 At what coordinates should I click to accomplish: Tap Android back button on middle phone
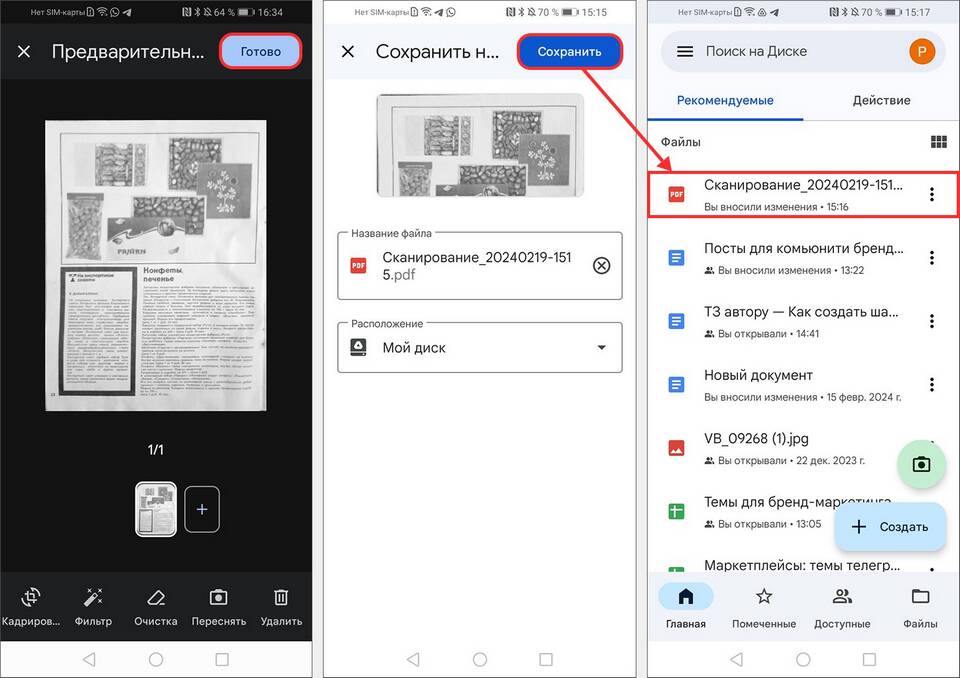(413, 659)
